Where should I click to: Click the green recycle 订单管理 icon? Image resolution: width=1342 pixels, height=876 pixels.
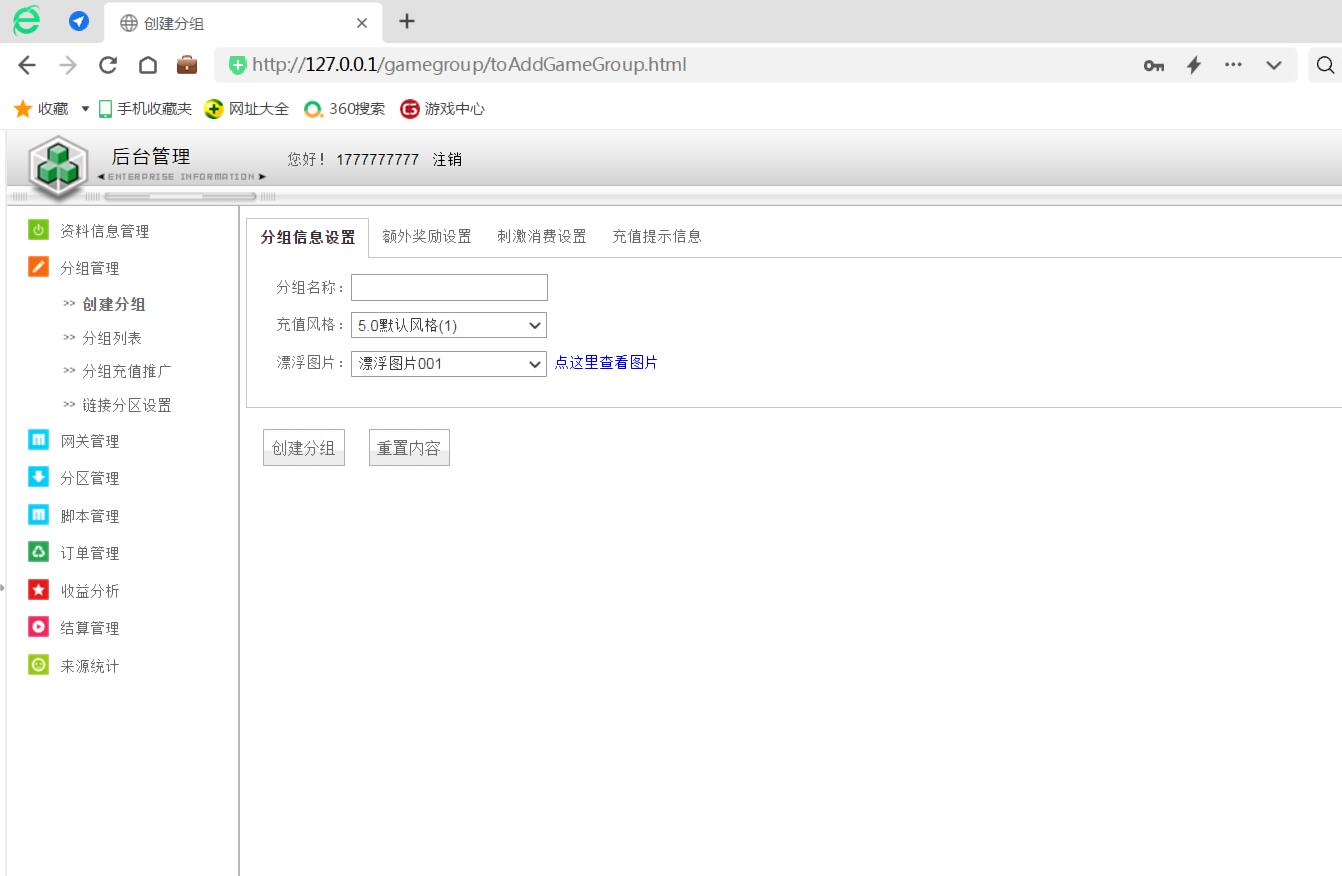[x=38, y=552]
